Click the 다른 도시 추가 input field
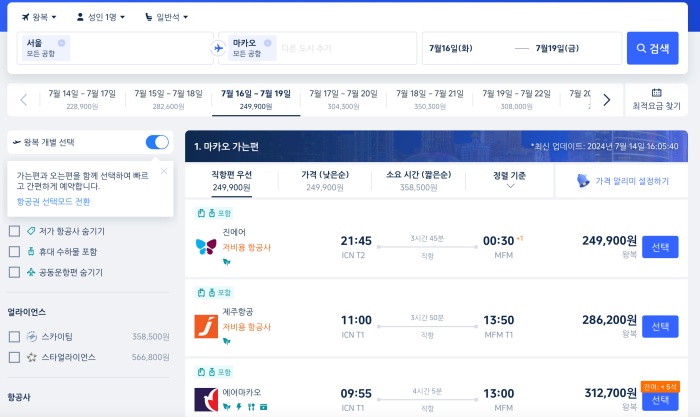This screenshot has width=700, height=417. (306, 48)
